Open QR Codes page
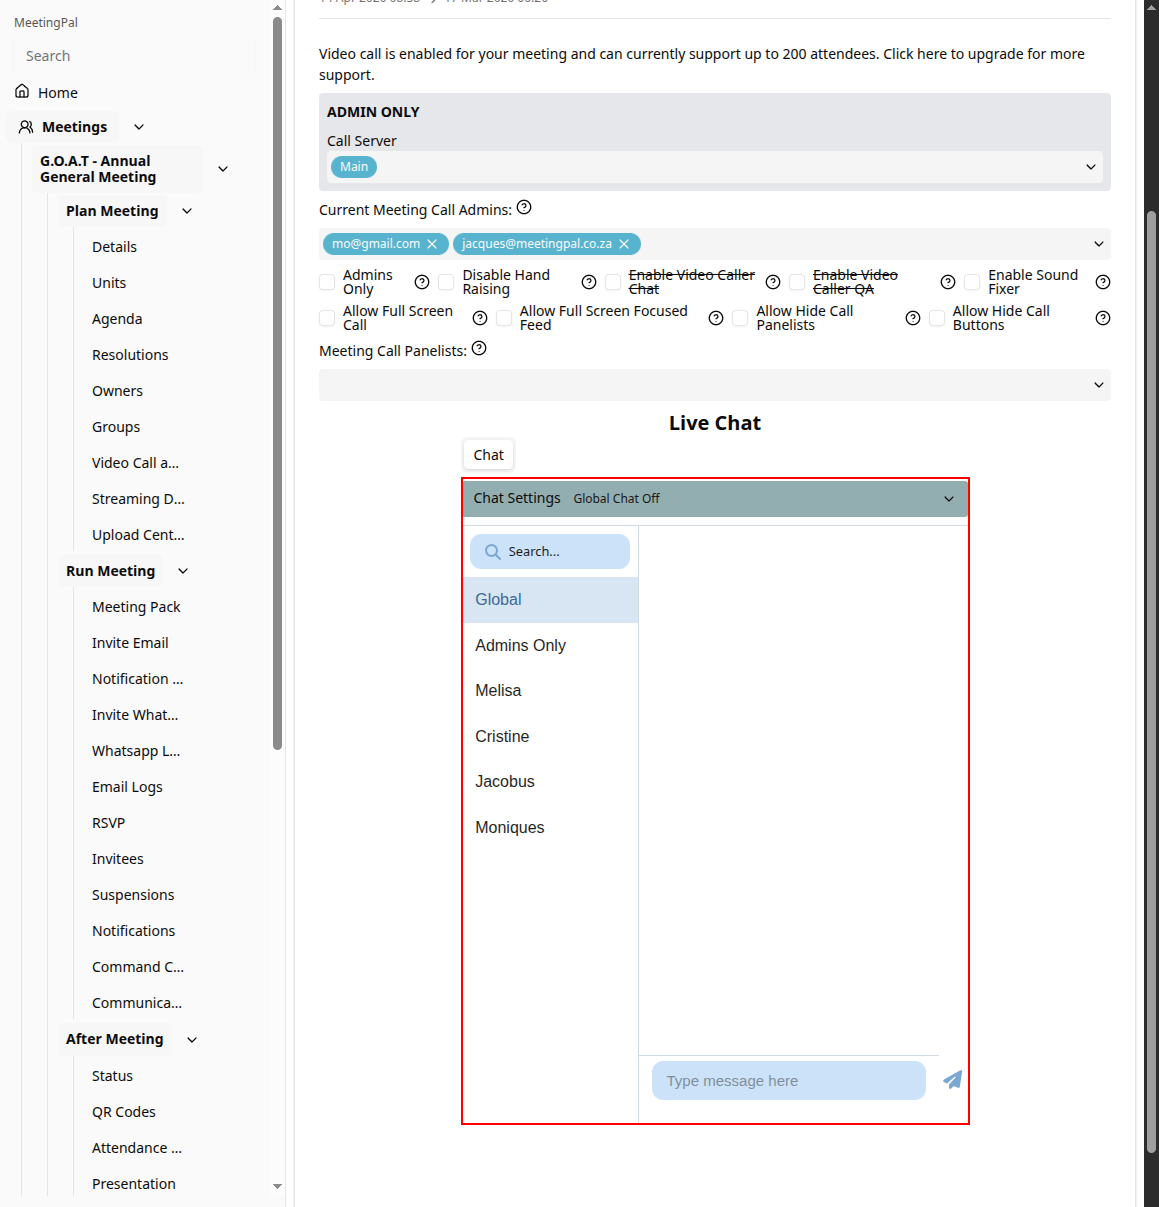The height and width of the screenshot is (1207, 1159). pos(124,1112)
